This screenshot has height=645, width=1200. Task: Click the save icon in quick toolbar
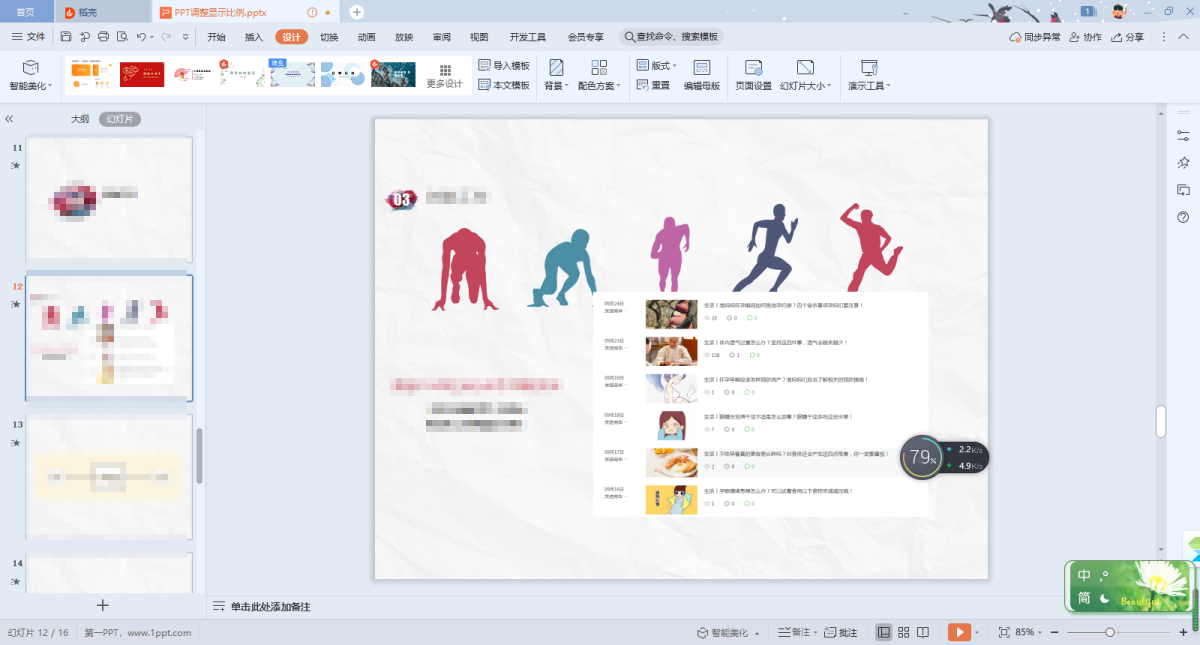[x=66, y=37]
